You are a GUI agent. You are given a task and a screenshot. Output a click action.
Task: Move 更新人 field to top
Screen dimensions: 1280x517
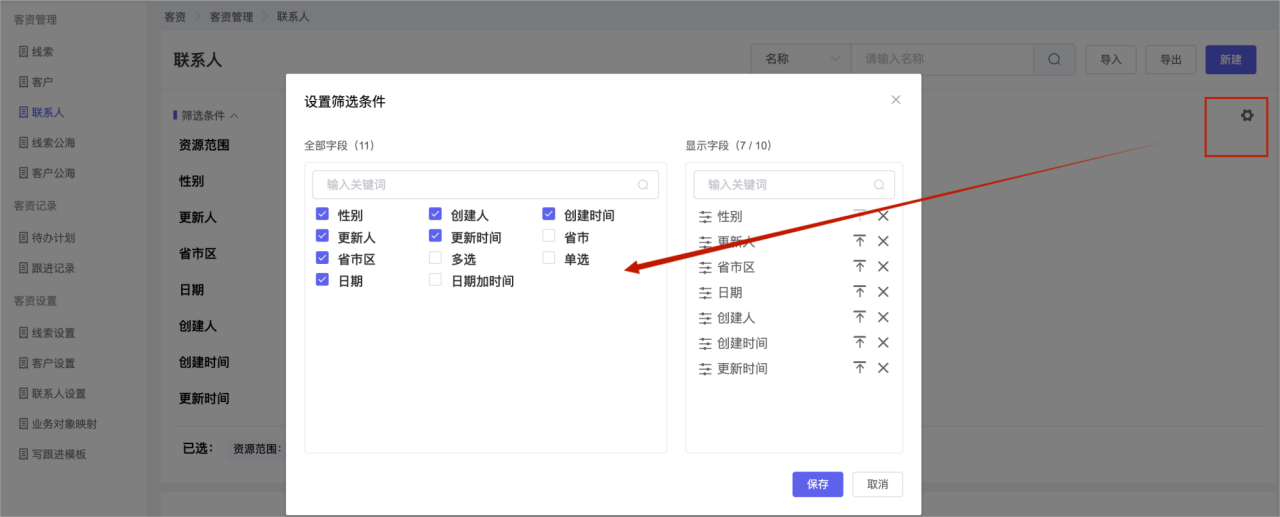click(x=859, y=241)
